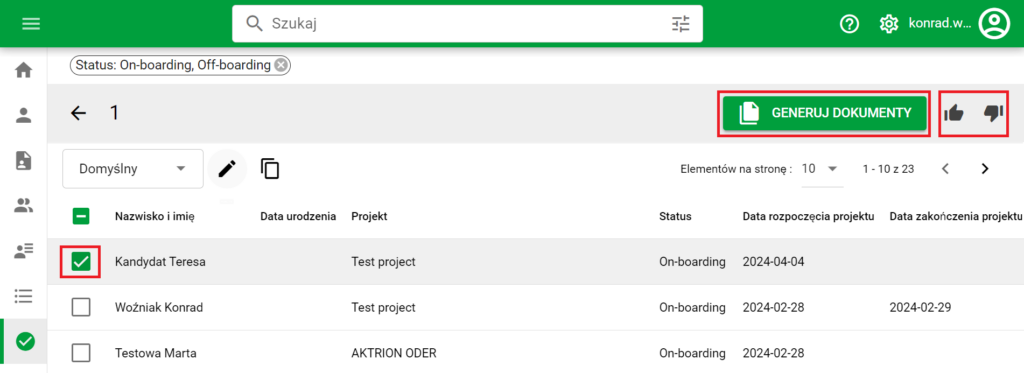1024x373 pixels.
Task: Sort by Data urodzenia column
Action: [x=298, y=216]
